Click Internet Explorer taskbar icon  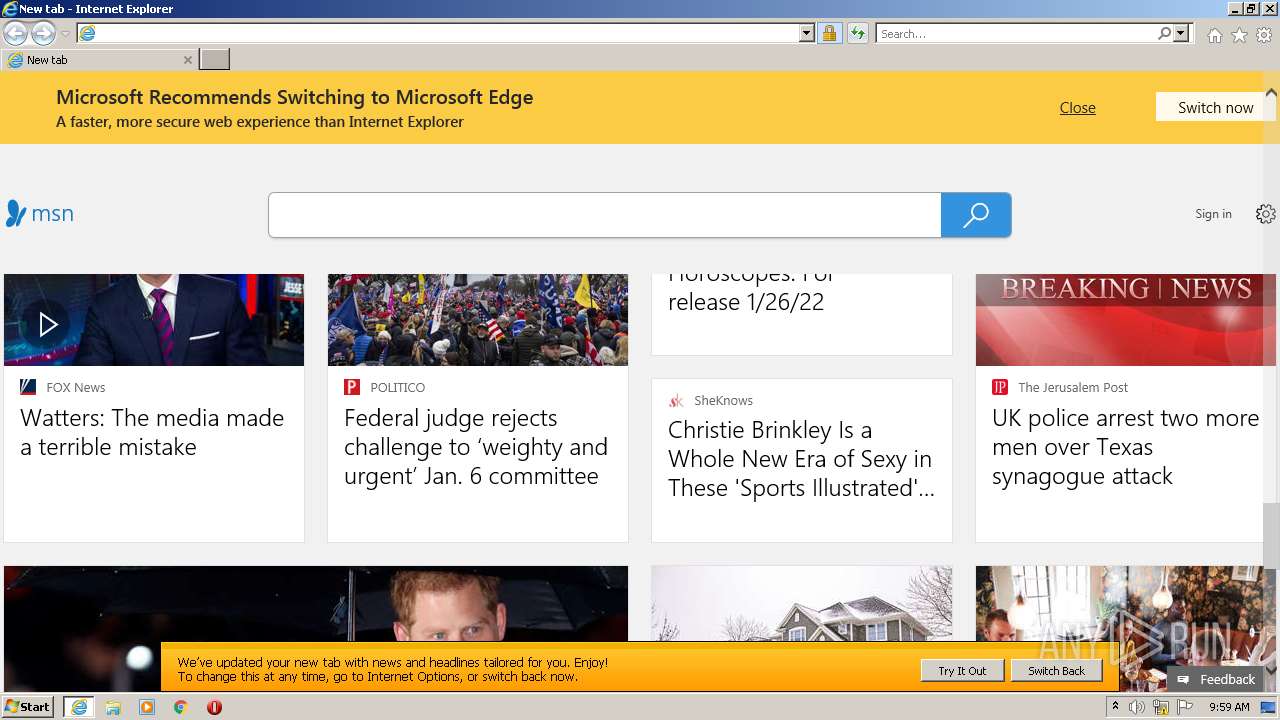point(79,707)
